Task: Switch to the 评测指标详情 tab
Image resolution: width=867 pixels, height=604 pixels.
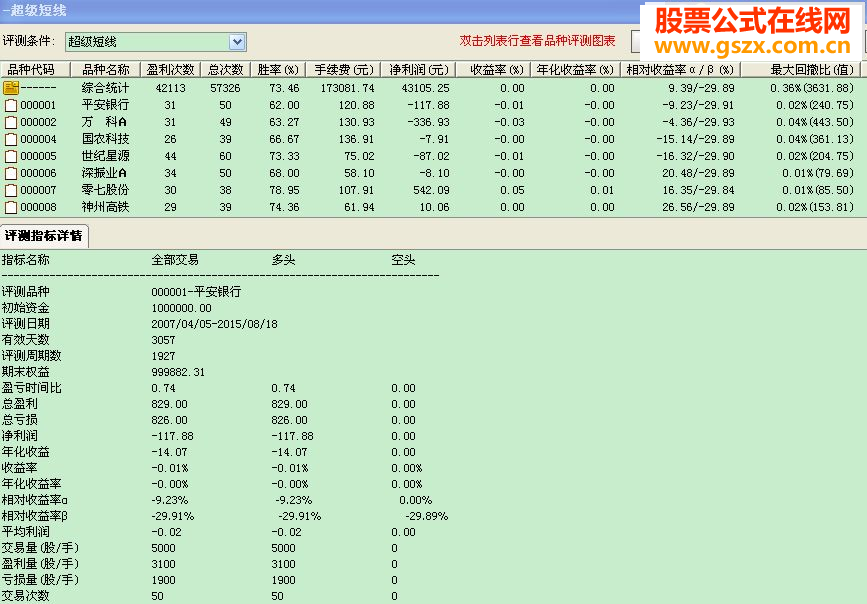Action: pyautogui.click(x=44, y=236)
